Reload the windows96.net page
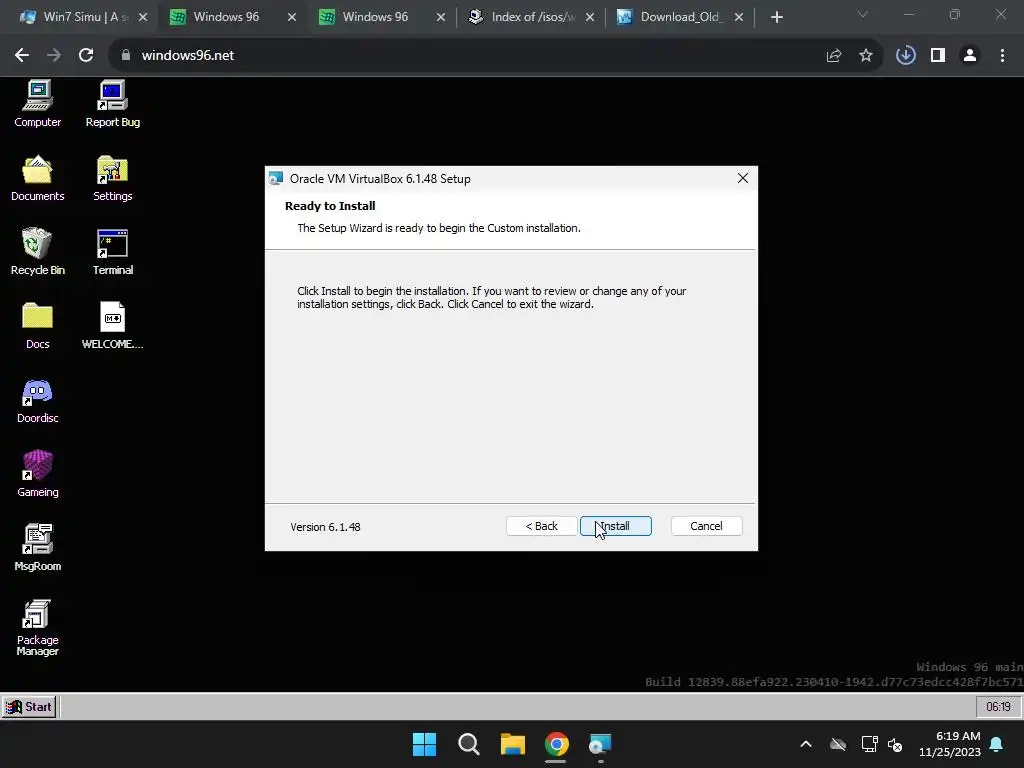Image resolution: width=1024 pixels, height=768 pixels. click(86, 56)
